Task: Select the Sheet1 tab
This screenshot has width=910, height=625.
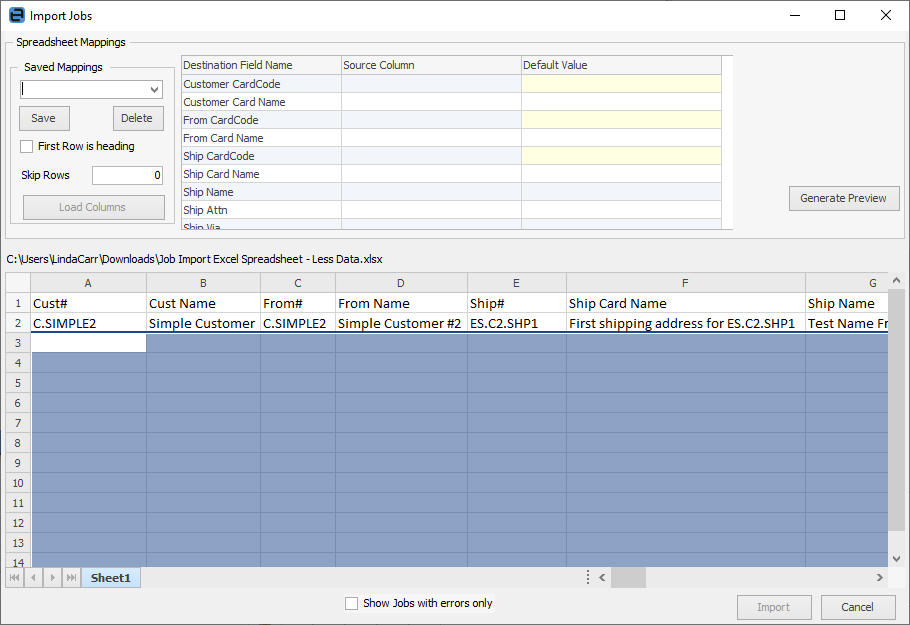Action: point(110,578)
